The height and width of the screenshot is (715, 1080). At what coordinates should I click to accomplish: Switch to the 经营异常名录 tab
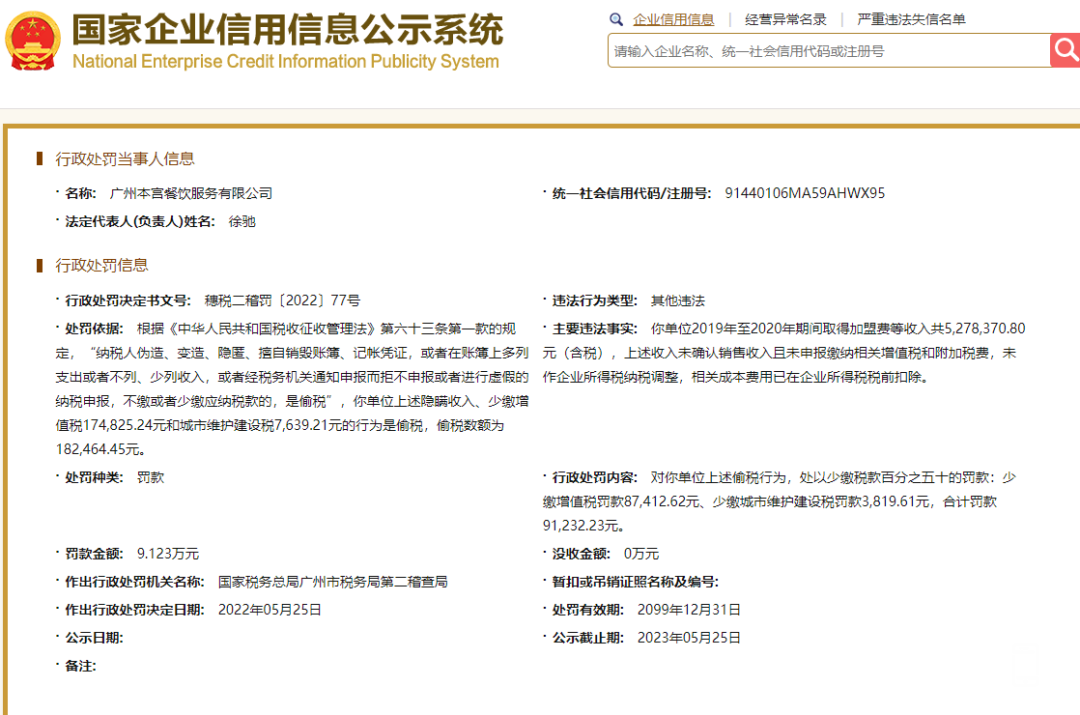[785, 20]
